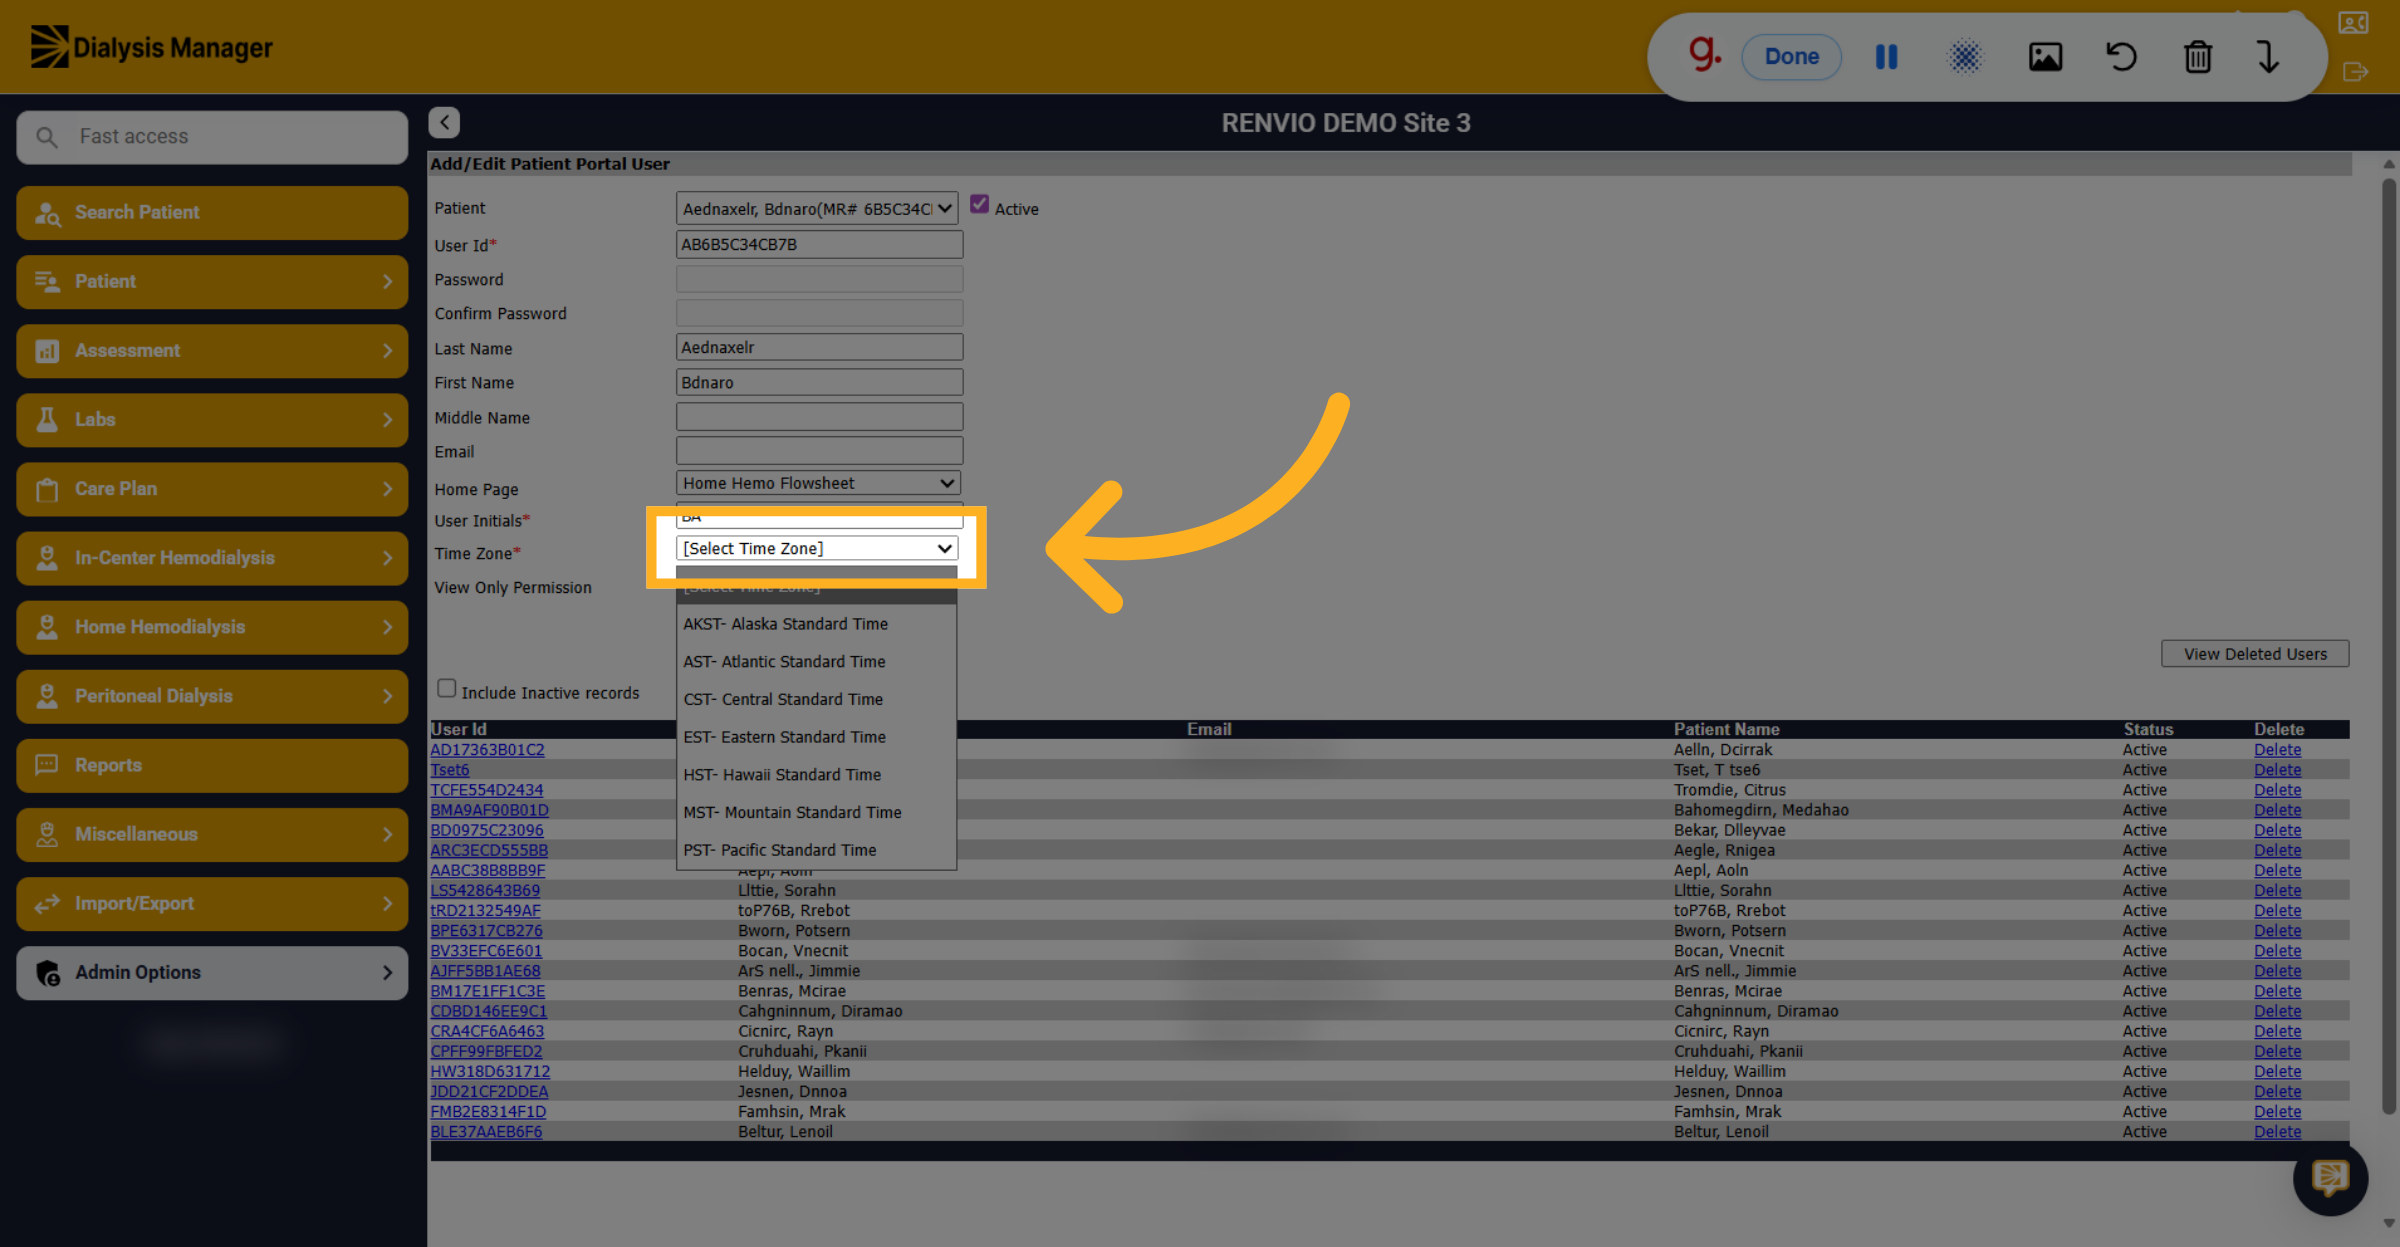Toggle the Active checkbox
This screenshot has height=1247, width=2400.
(979, 204)
